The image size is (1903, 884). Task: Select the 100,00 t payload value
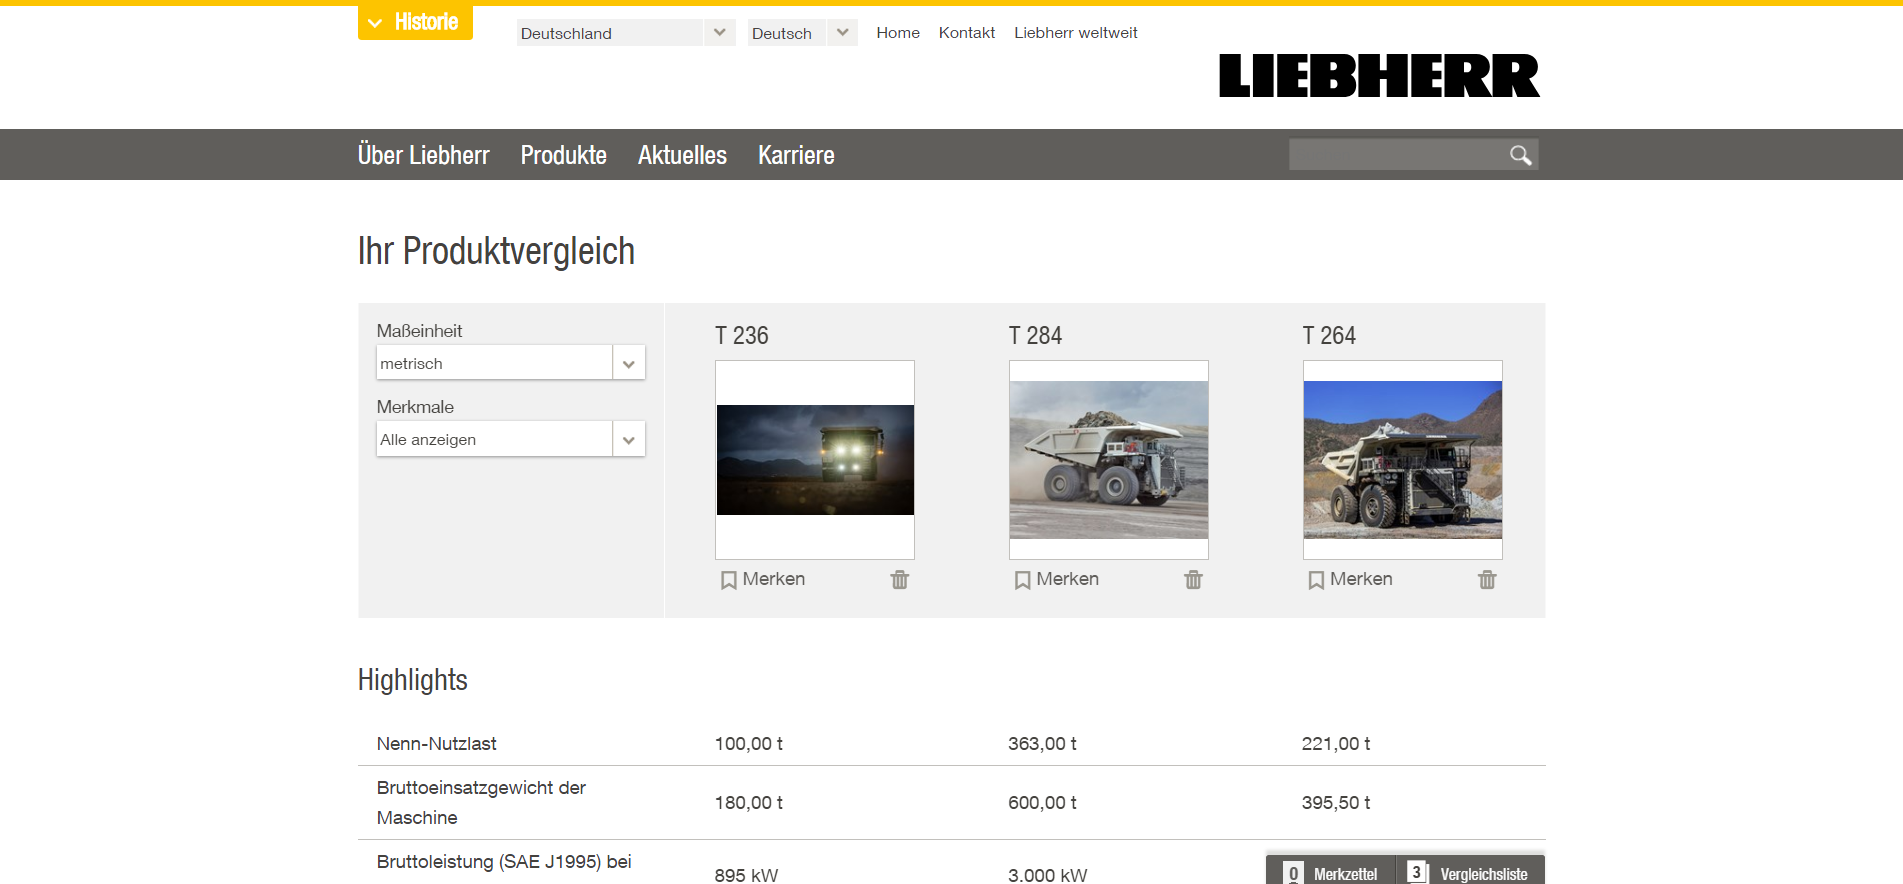point(749,744)
